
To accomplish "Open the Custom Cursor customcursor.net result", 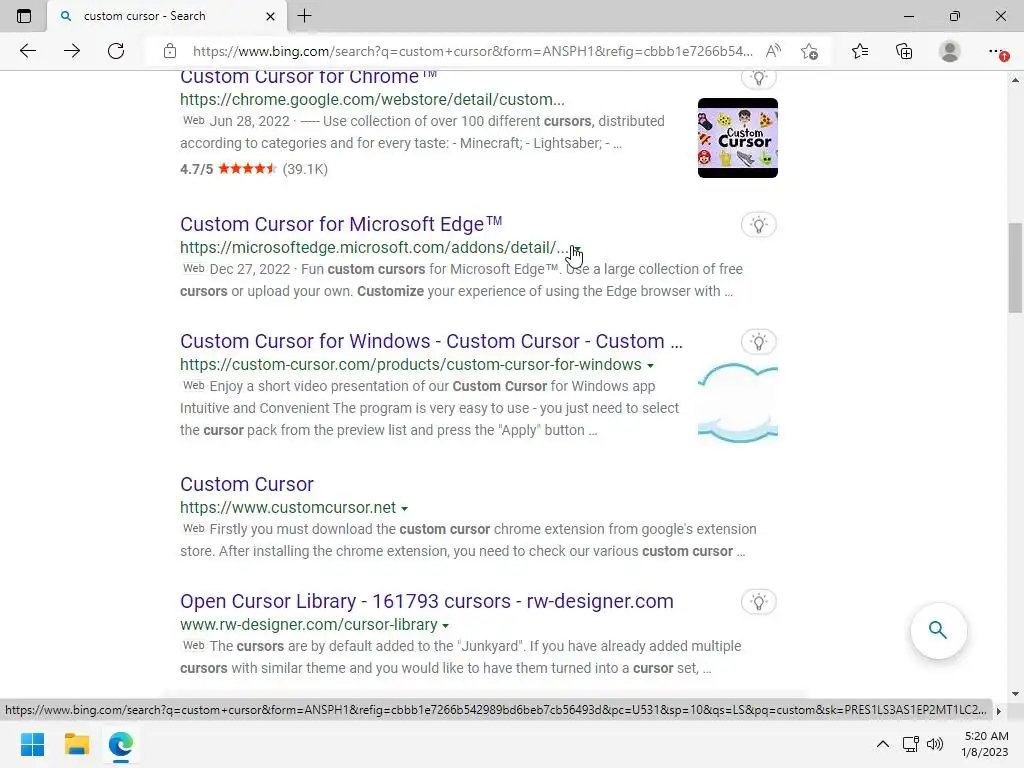I will coord(247,484).
